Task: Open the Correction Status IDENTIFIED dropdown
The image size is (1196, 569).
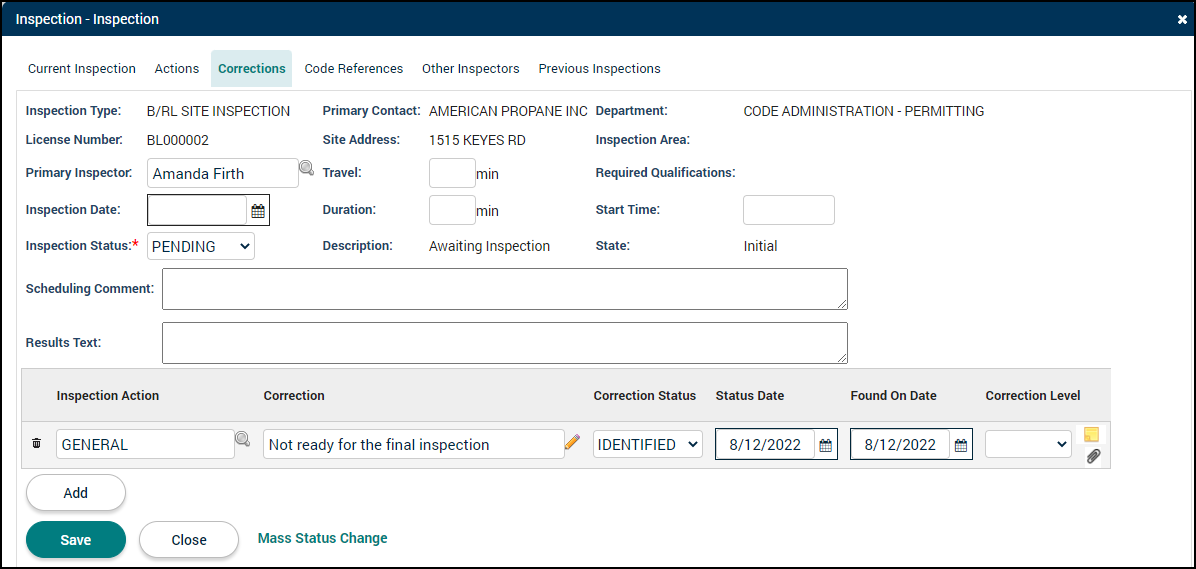Action: pos(648,444)
